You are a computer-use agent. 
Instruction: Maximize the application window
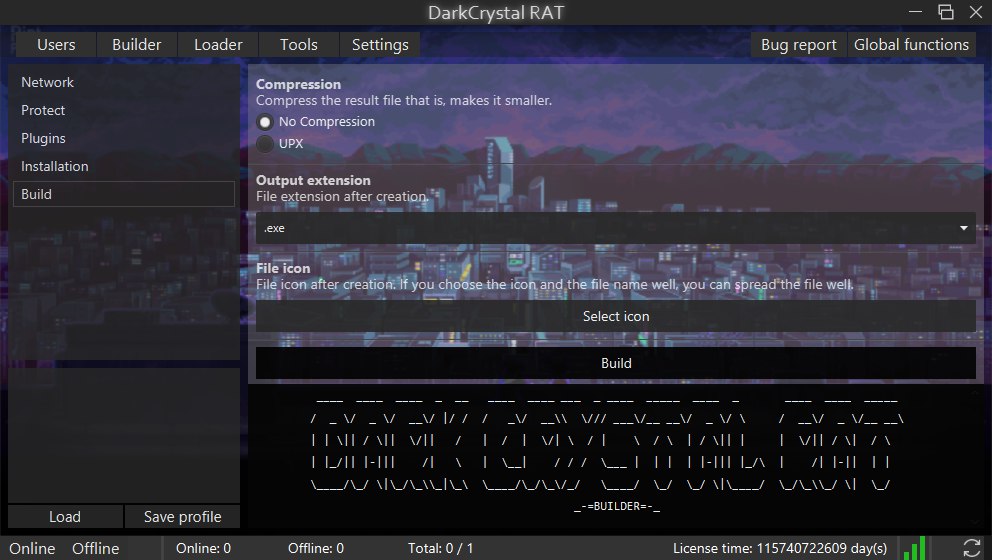point(946,11)
